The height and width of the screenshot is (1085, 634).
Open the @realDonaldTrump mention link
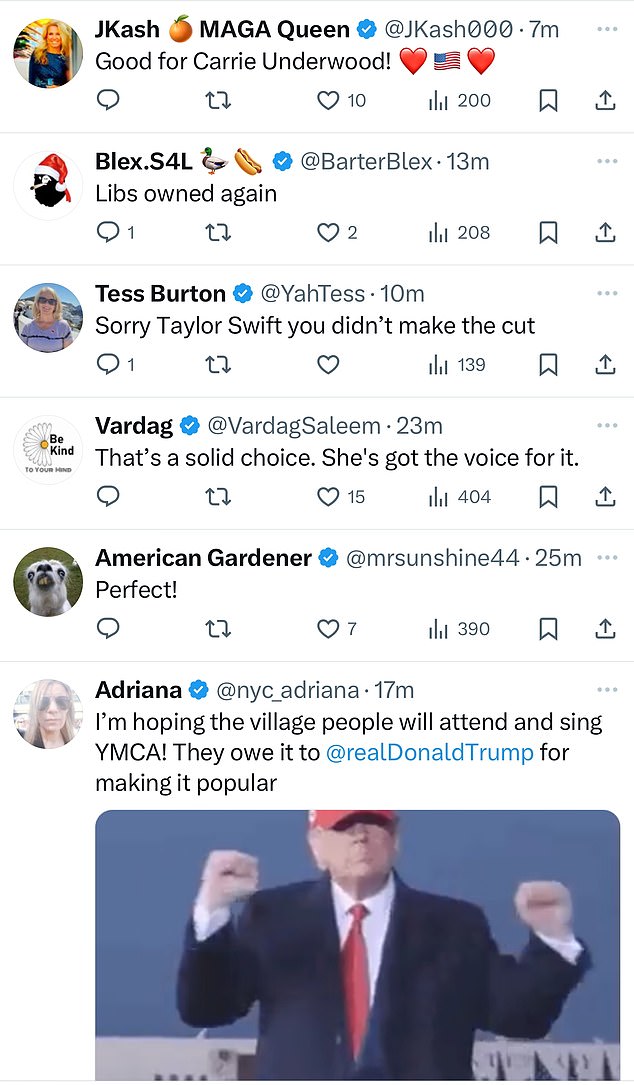[429, 752]
